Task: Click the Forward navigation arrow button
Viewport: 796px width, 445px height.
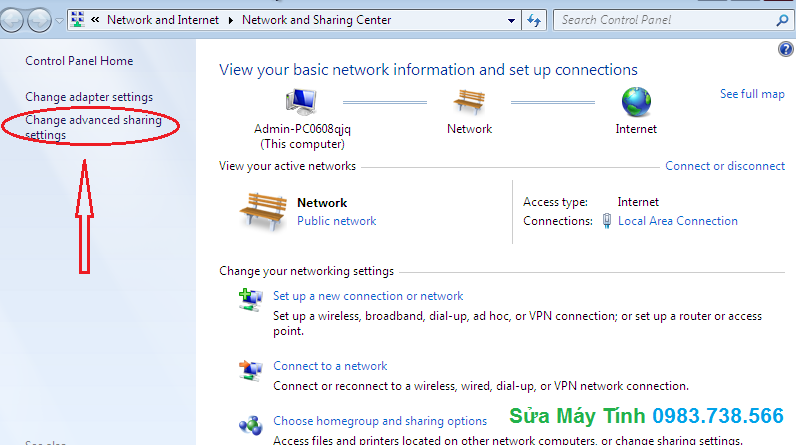Action: pos(39,20)
